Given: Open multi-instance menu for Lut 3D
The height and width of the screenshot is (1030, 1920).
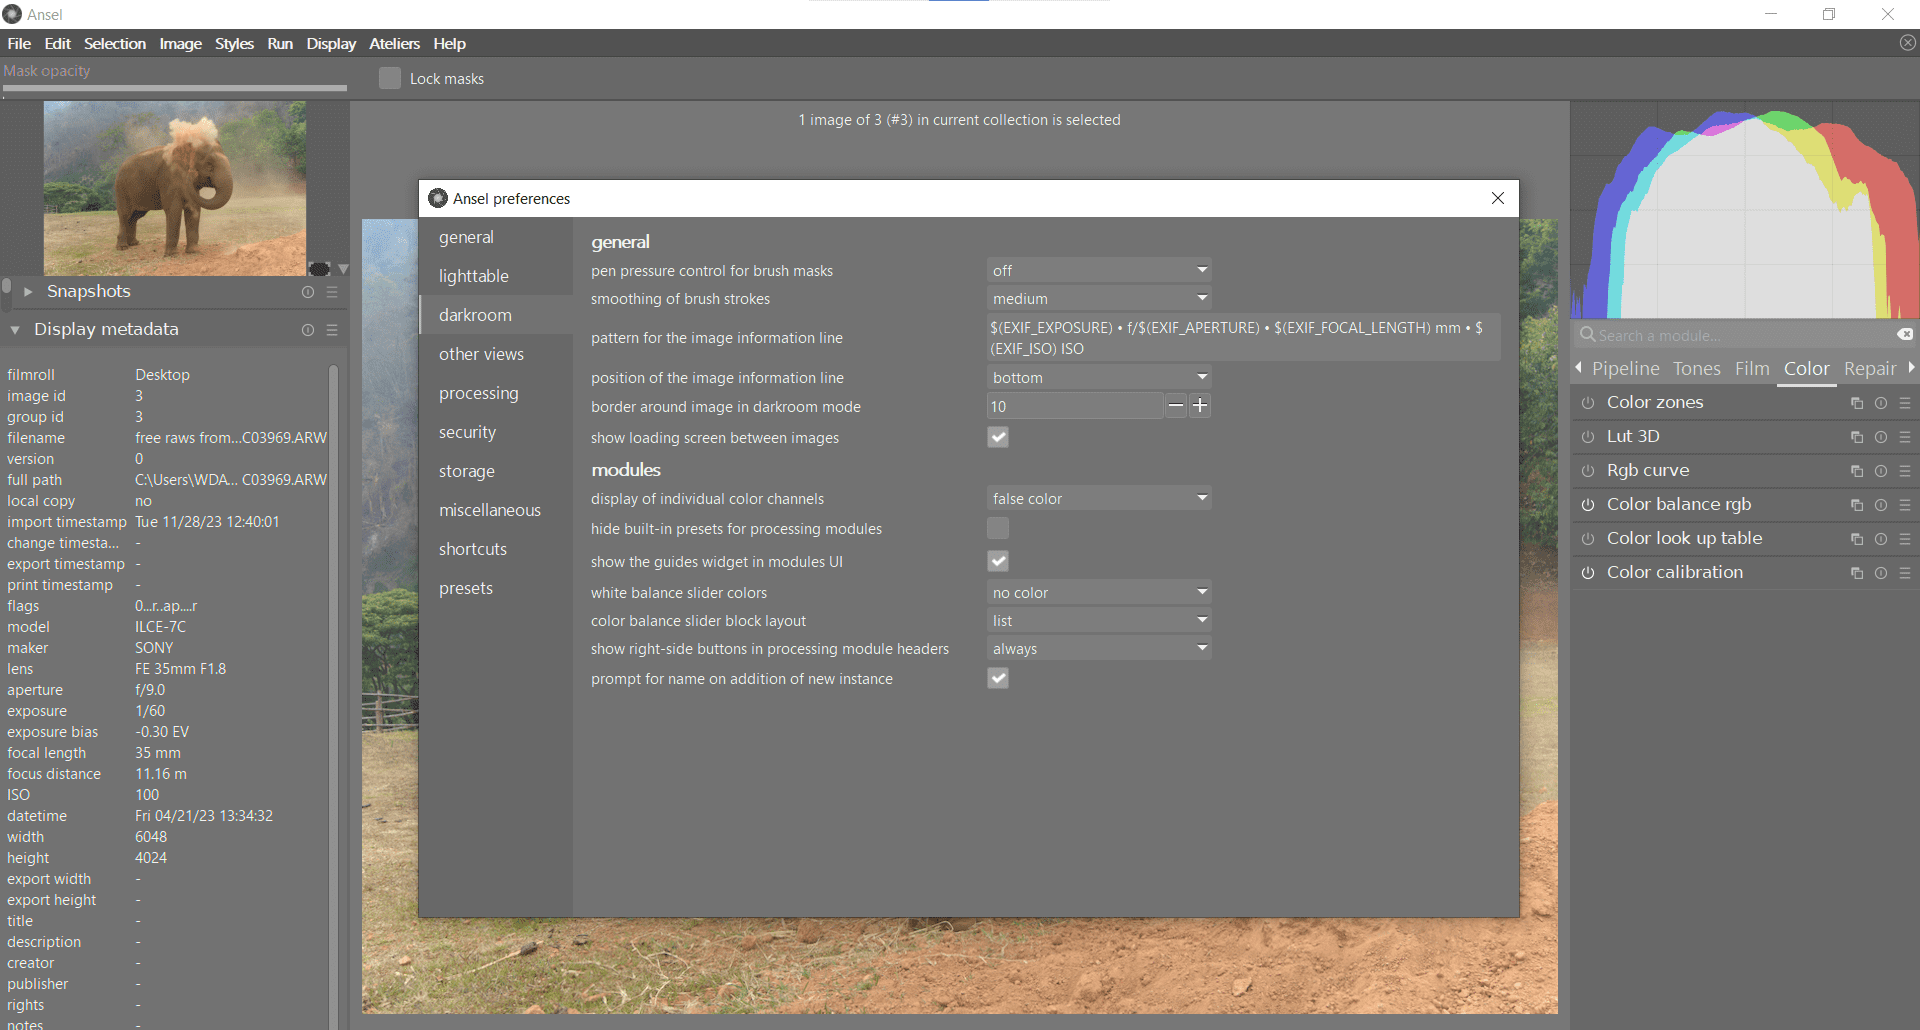Looking at the screenshot, I should coord(1857,437).
